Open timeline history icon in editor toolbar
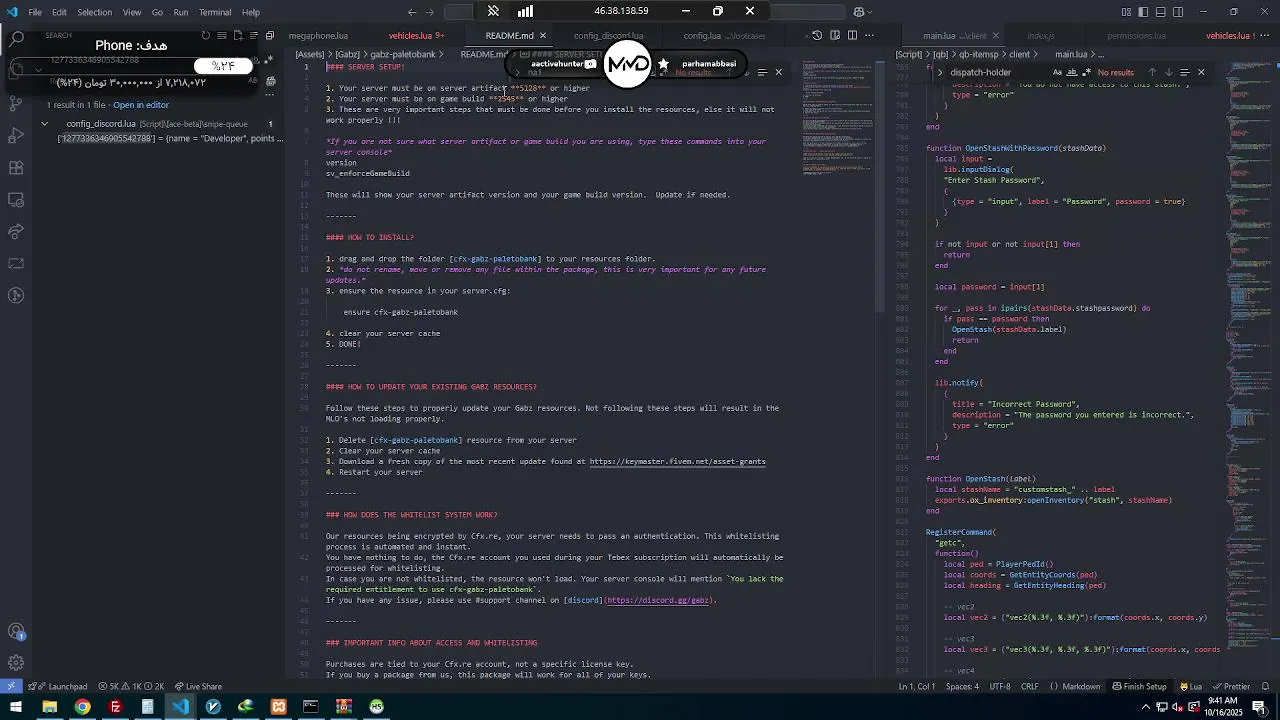This screenshot has width=1280, height=720. click(817, 35)
